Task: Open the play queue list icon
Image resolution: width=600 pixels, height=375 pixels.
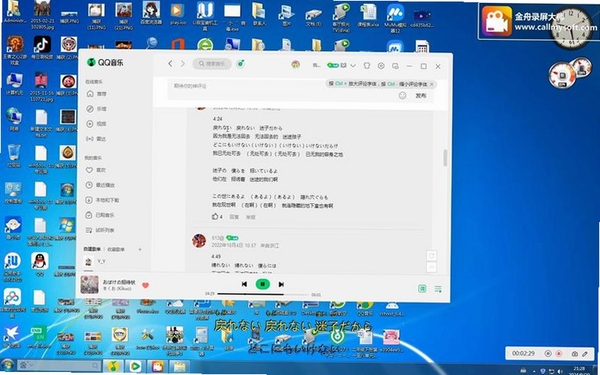Action: point(438,289)
